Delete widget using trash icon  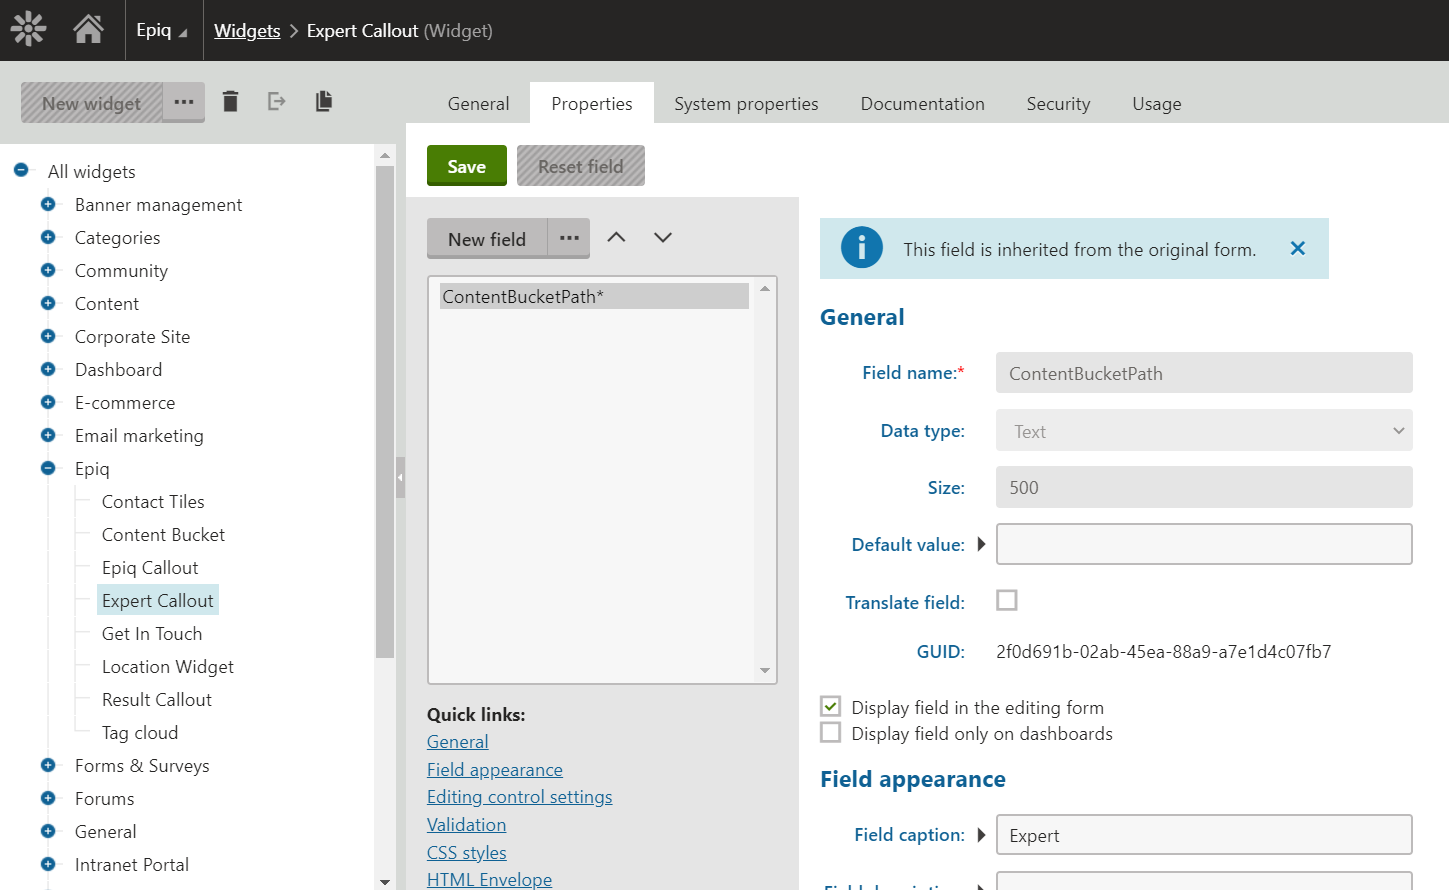click(x=230, y=101)
